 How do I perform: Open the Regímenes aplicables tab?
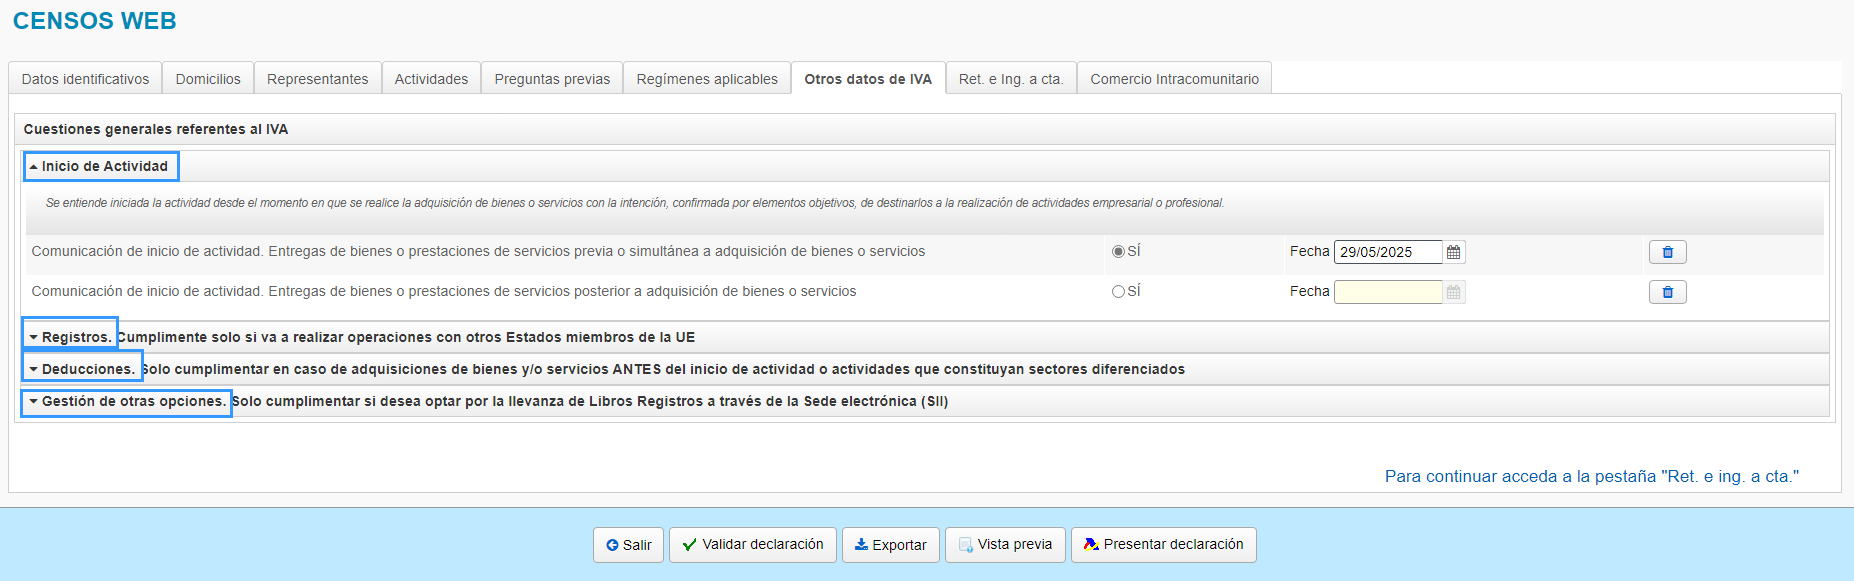[706, 79]
